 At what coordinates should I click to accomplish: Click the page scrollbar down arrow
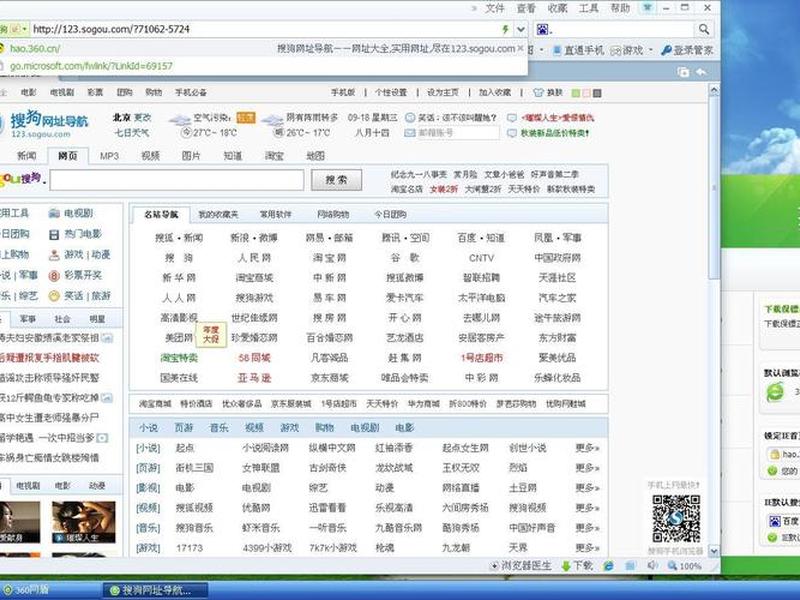point(714,551)
